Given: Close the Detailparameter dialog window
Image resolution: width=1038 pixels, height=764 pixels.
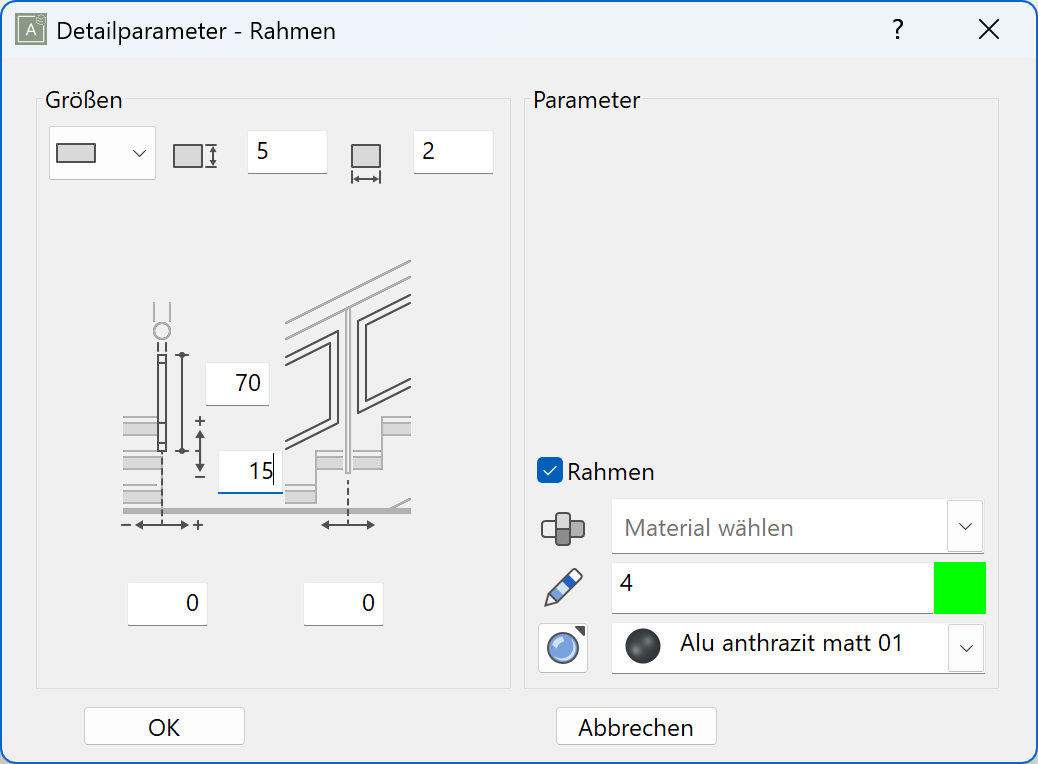Looking at the screenshot, I should coord(989,30).
